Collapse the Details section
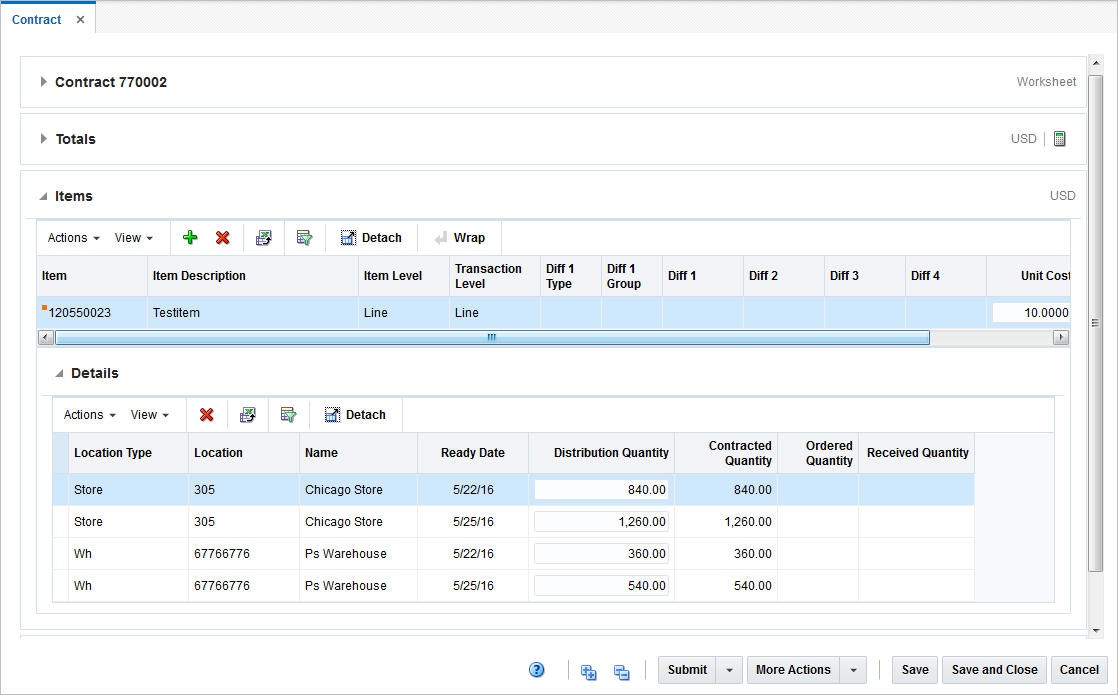Viewport: 1118px width, 695px height. pos(59,373)
